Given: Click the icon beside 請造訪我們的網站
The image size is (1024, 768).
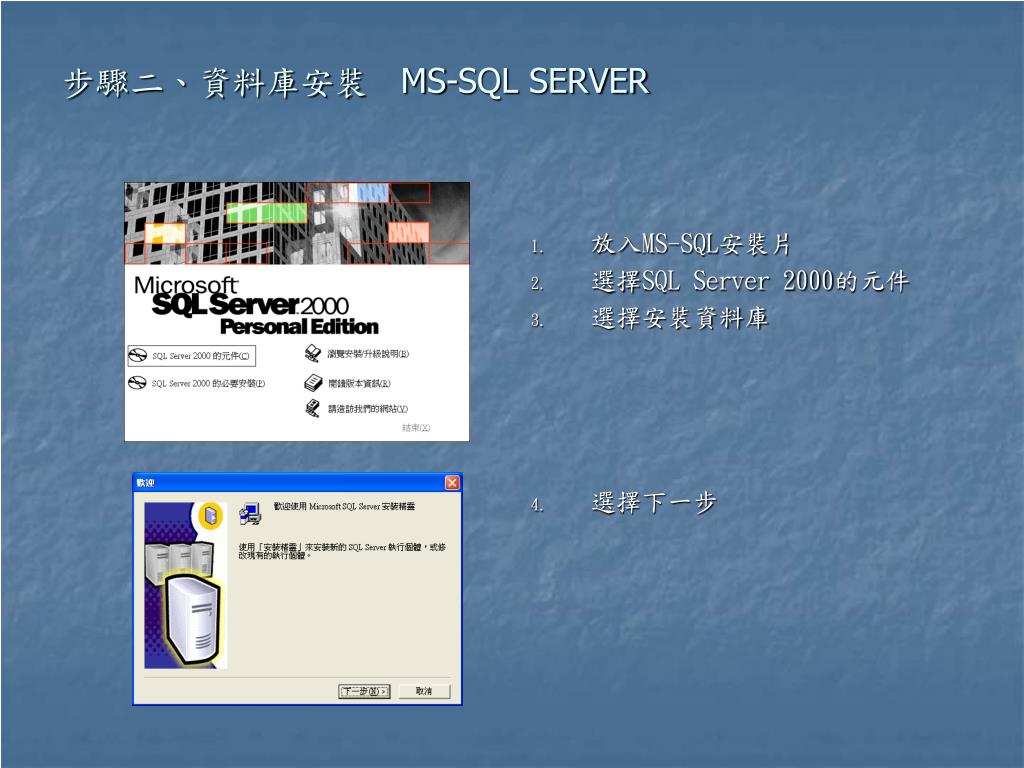Looking at the screenshot, I should 313,408.
